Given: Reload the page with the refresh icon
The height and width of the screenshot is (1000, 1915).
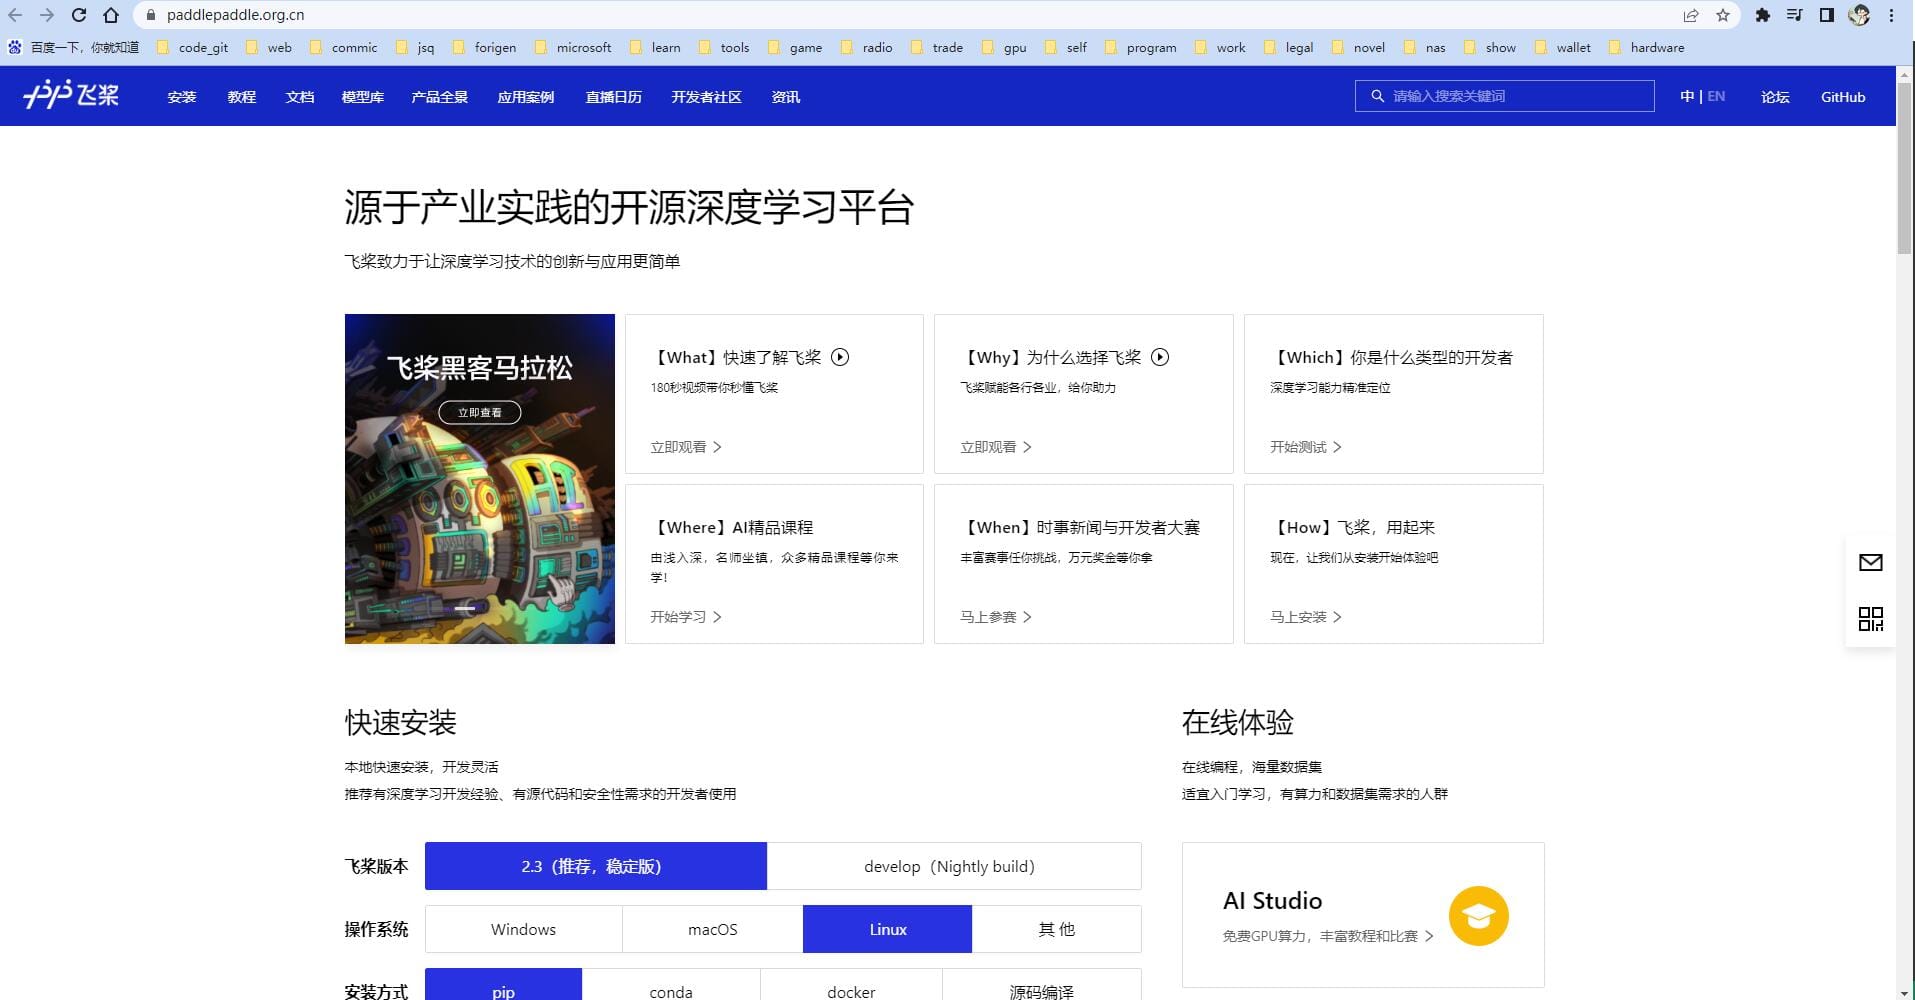Looking at the screenshot, I should pyautogui.click(x=79, y=15).
